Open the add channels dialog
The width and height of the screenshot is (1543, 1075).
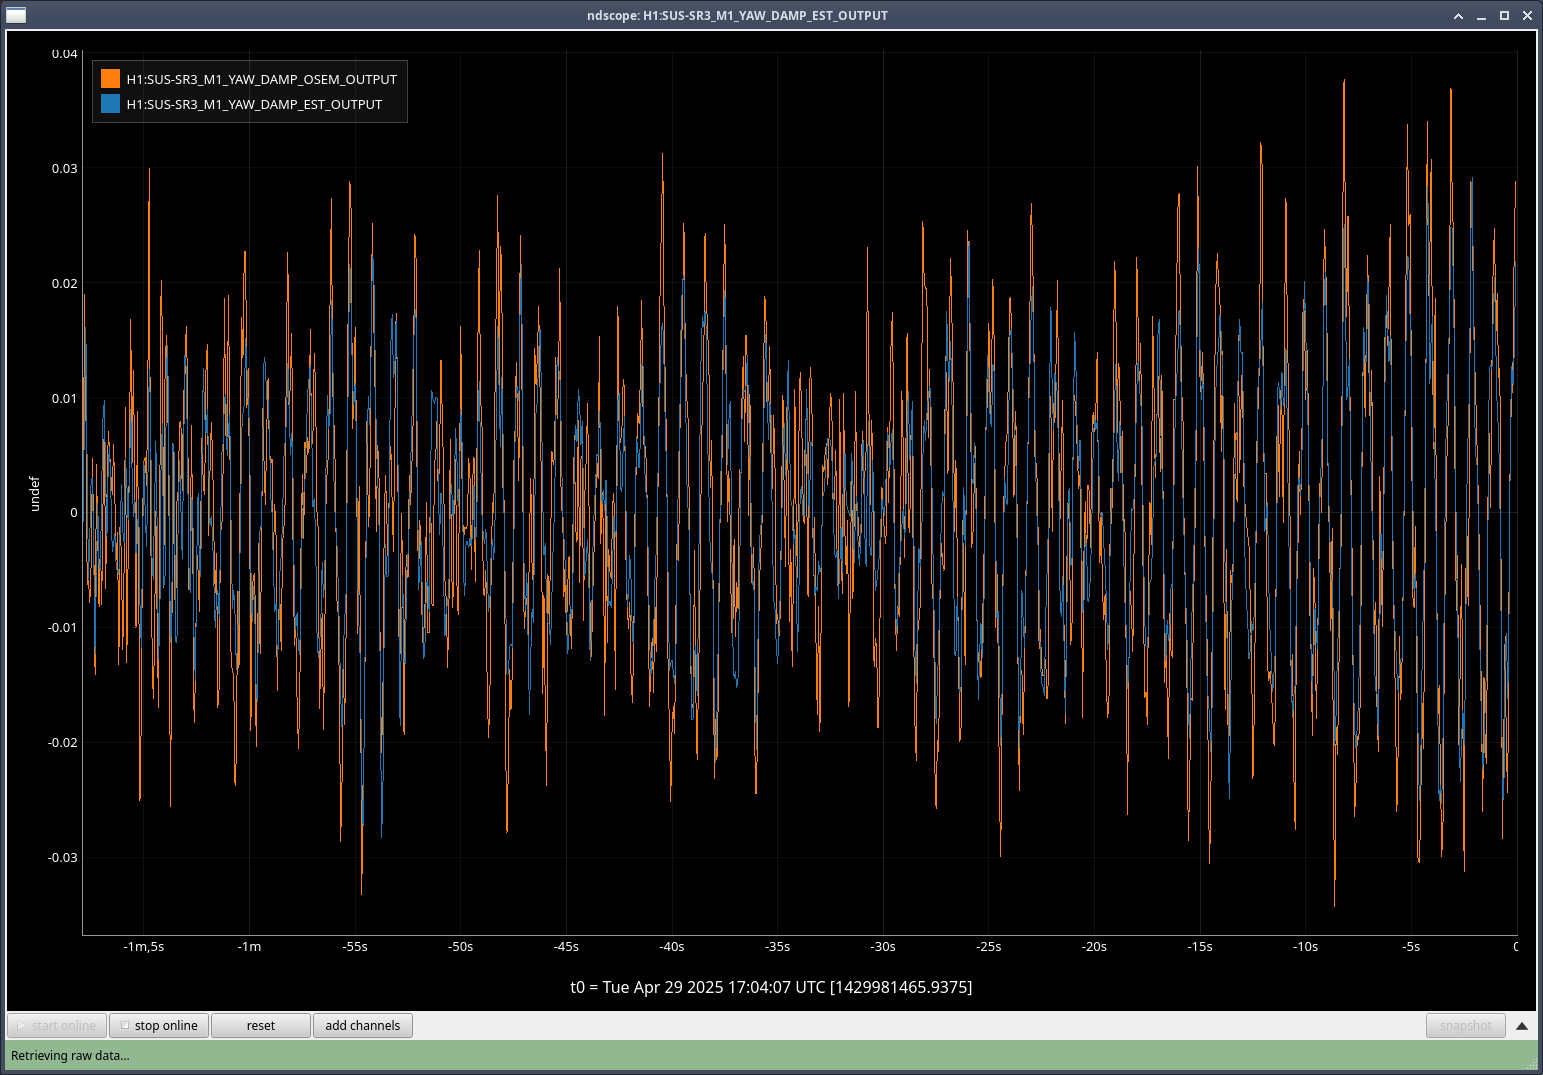click(x=363, y=1025)
